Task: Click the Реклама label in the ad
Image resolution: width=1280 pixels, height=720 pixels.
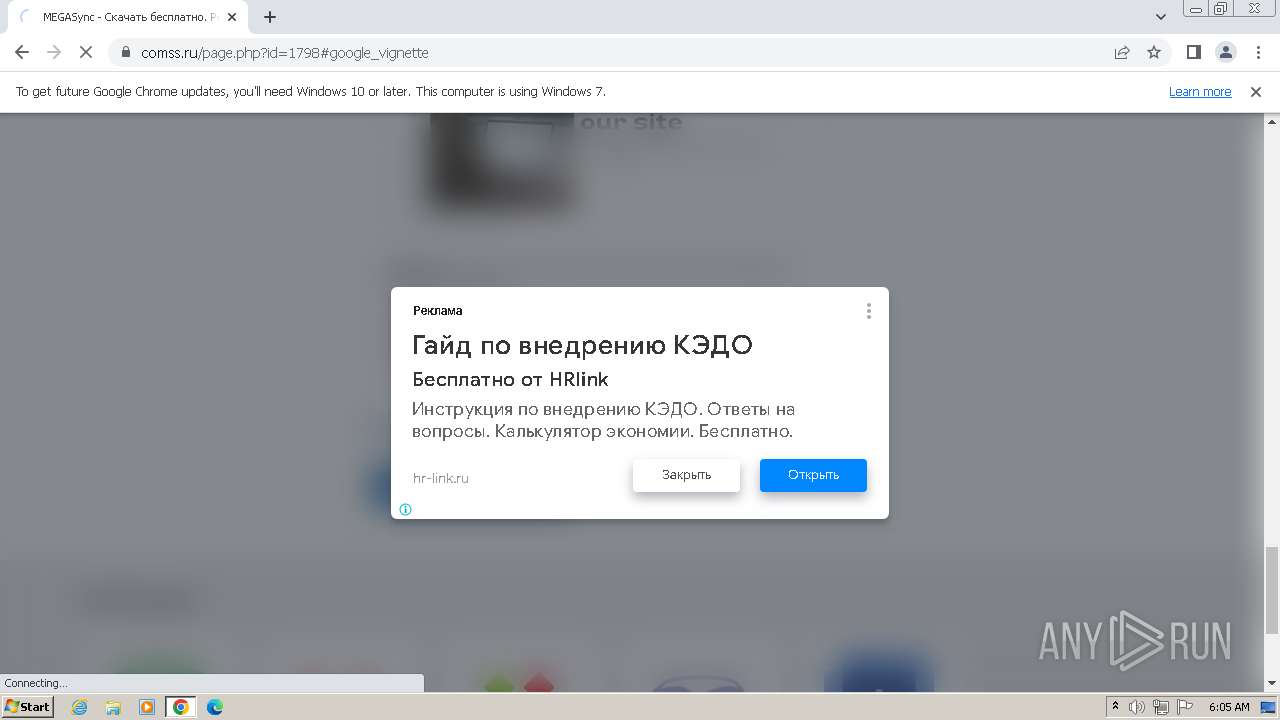Action: pyautogui.click(x=438, y=310)
